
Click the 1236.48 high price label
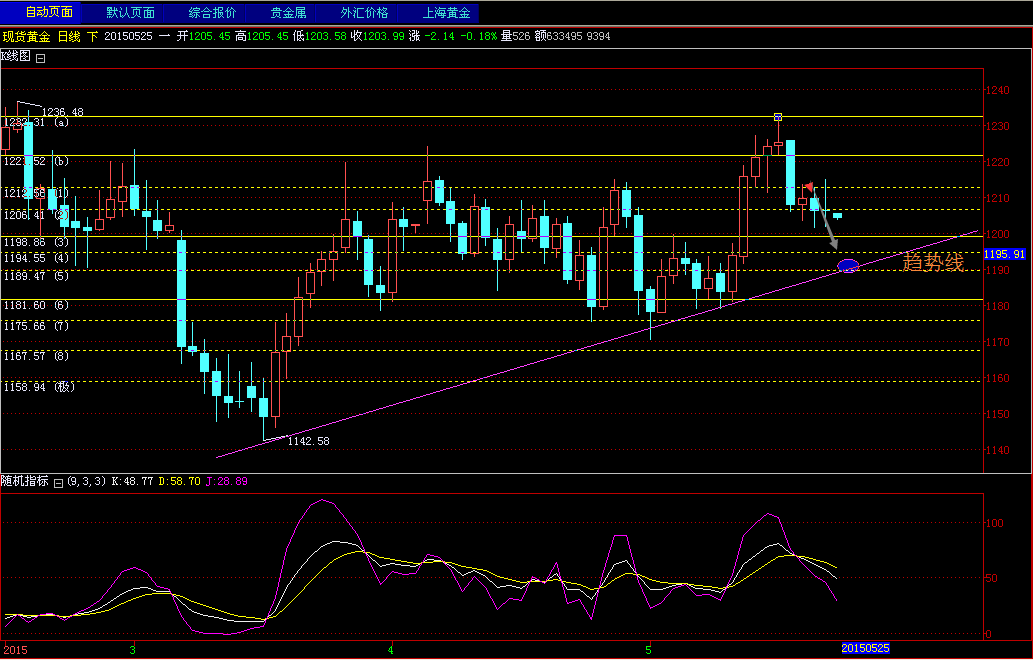[x=63, y=112]
